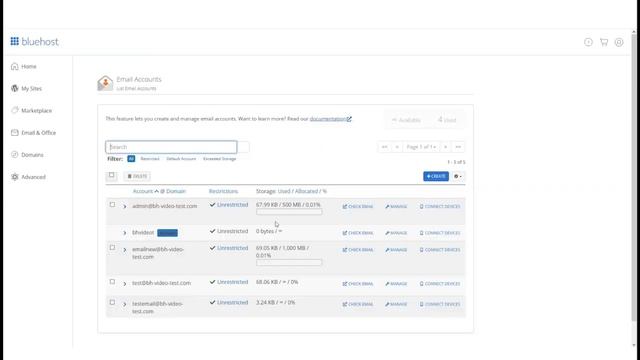
Task: Select the Exceeded Storage filter
Action: [x=220, y=159]
